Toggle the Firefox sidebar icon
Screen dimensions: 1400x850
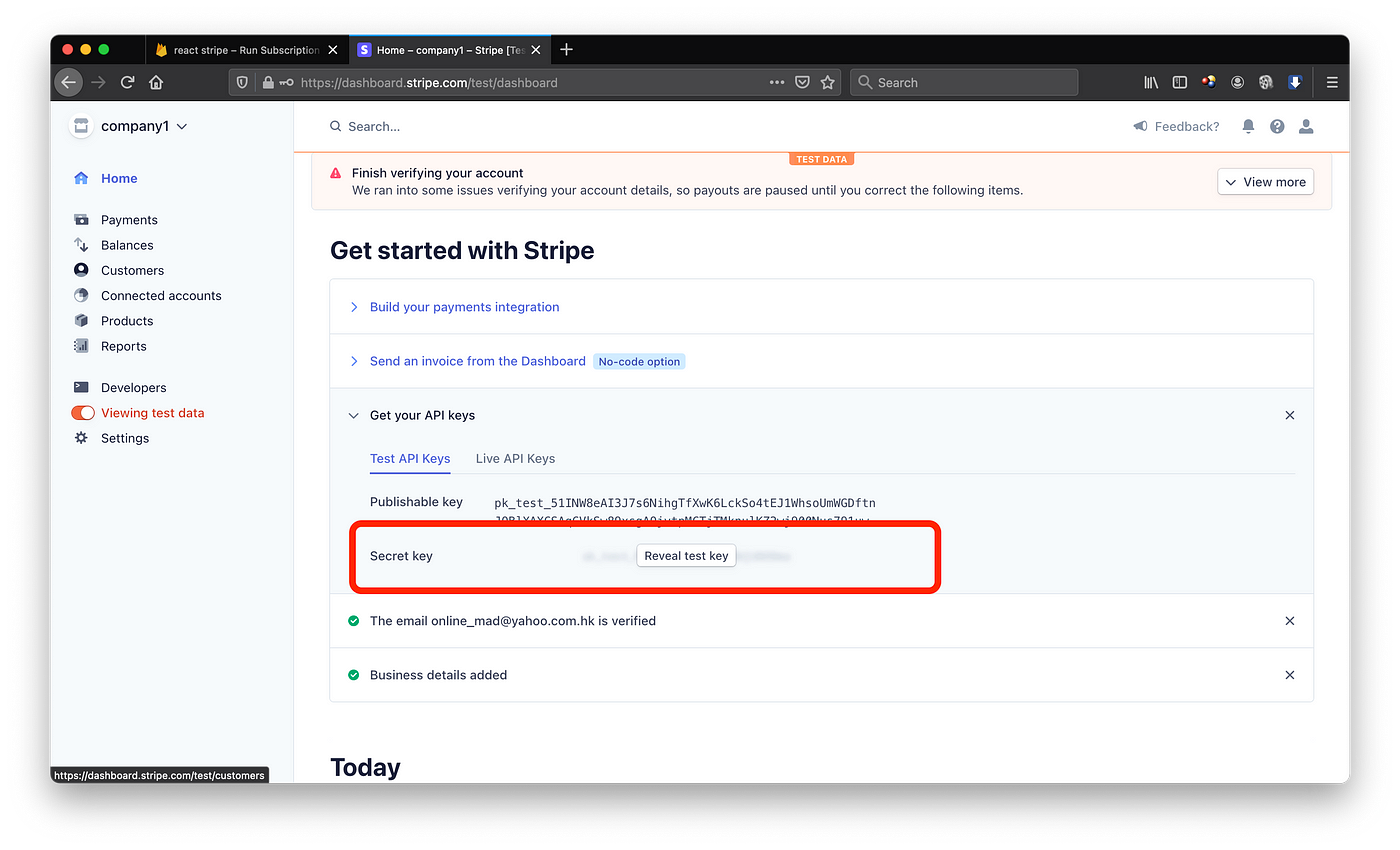tap(1180, 82)
